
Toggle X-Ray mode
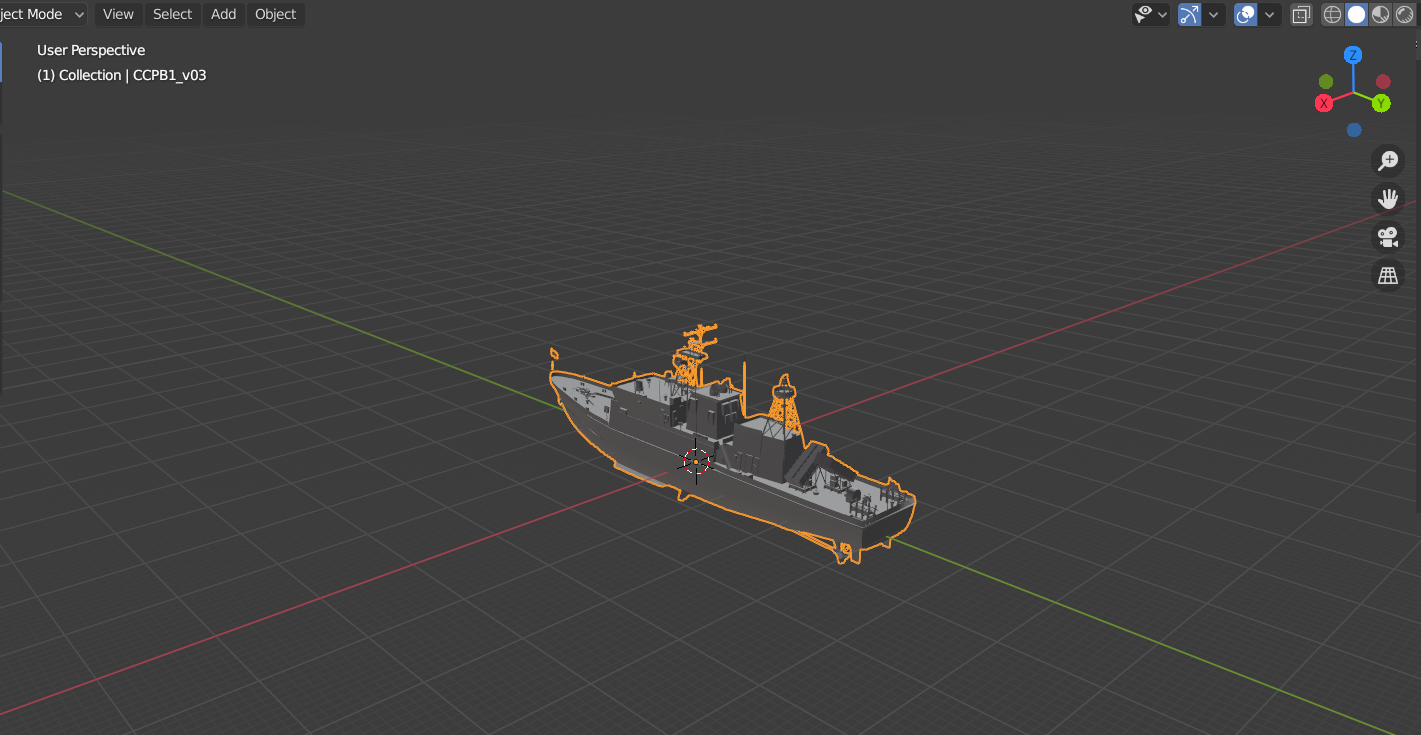(x=1301, y=14)
